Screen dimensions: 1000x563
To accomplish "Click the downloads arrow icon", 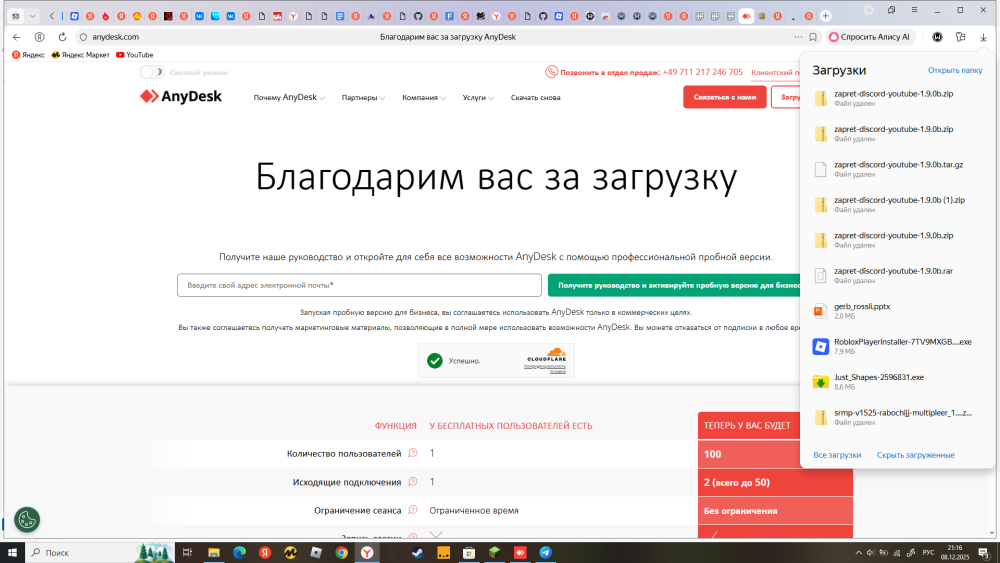I will pyautogui.click(x=983, y=37).
